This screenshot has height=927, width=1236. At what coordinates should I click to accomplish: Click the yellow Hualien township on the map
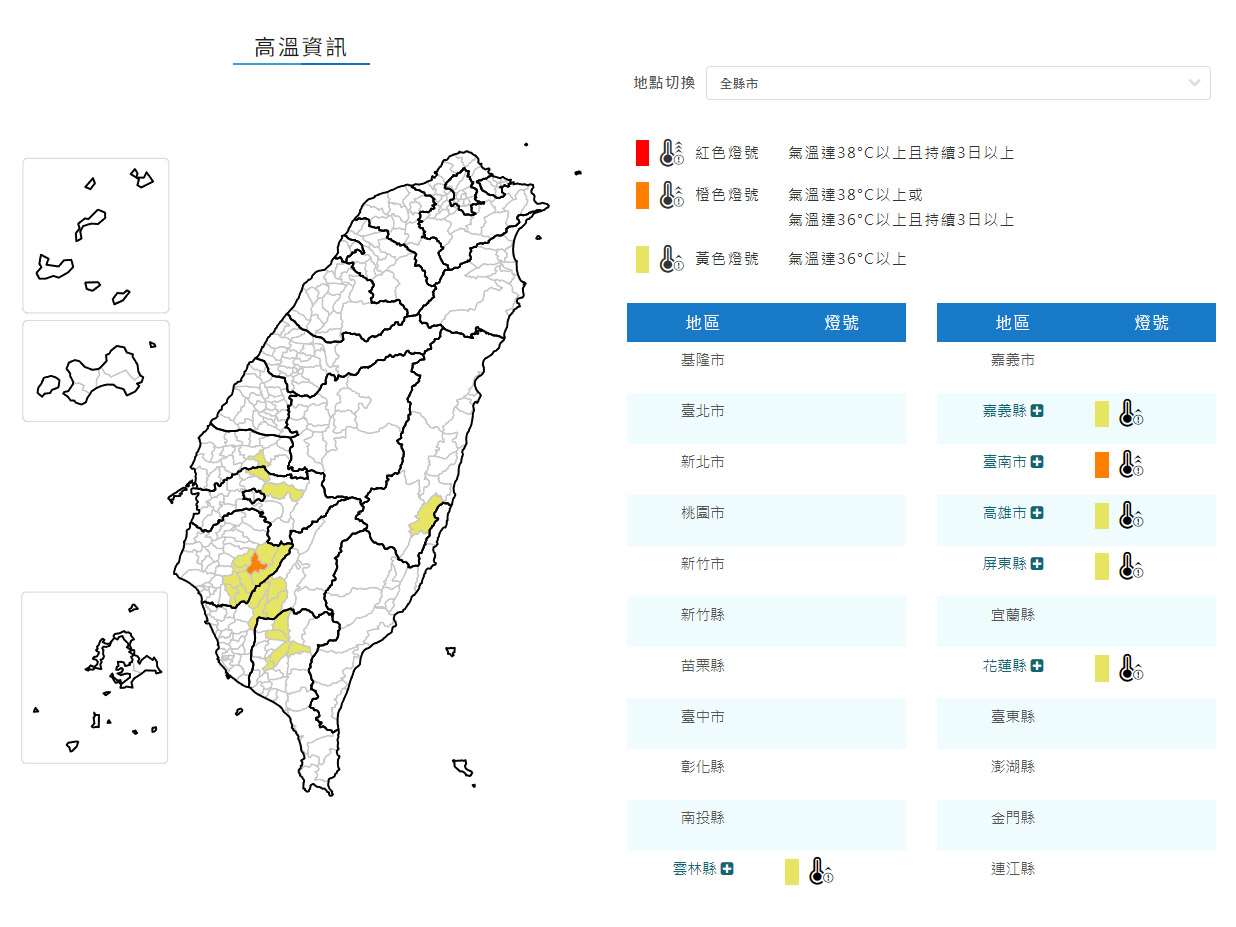427,514
